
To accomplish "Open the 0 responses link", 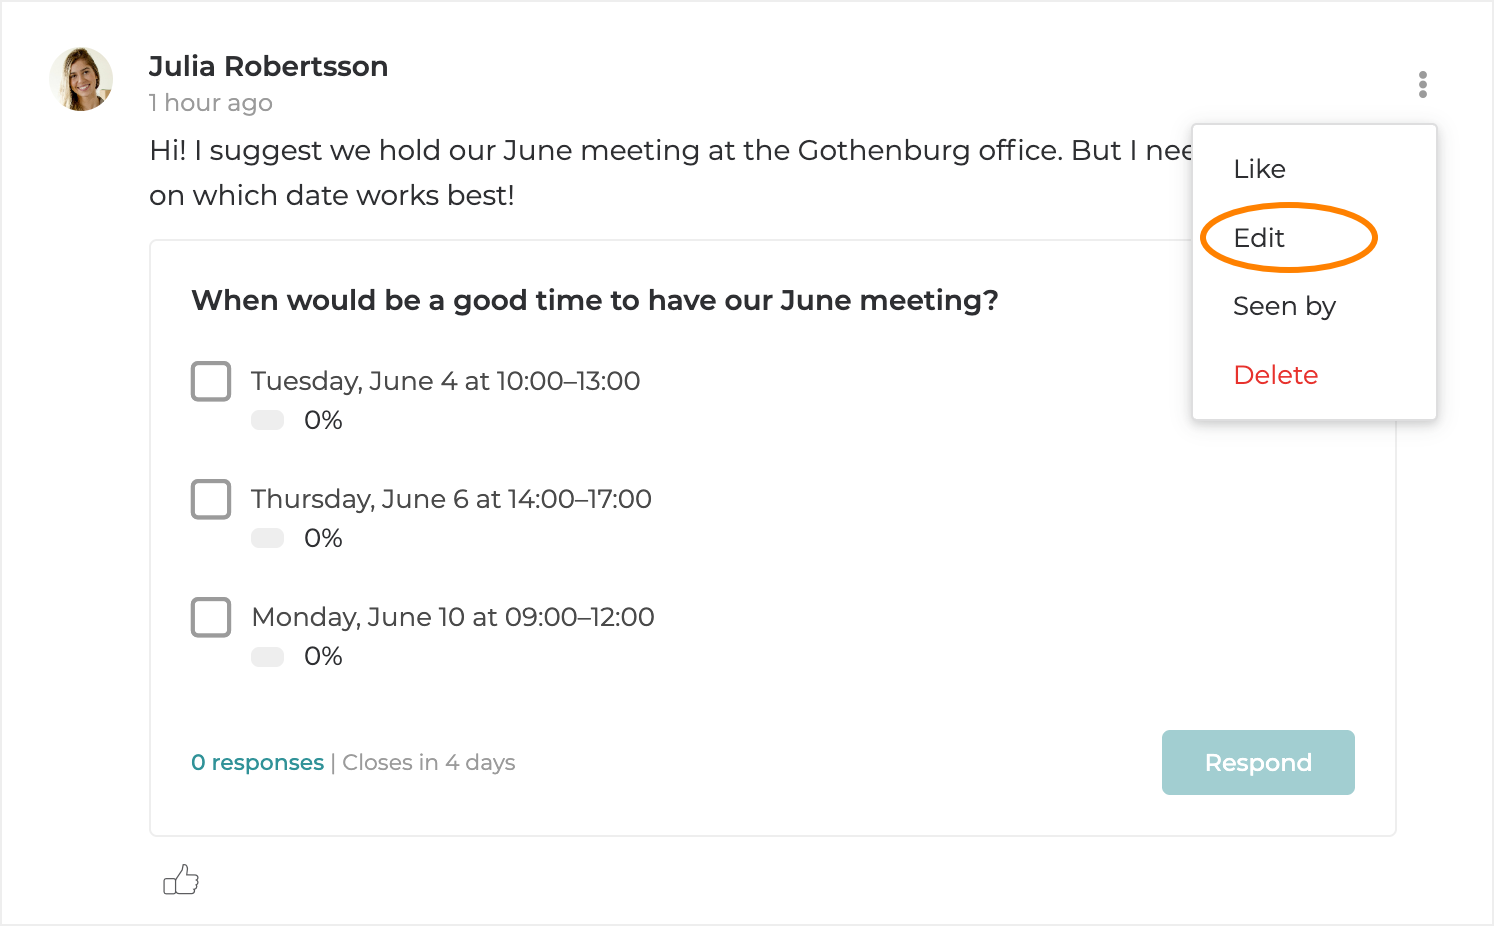I will click(257, 763).
